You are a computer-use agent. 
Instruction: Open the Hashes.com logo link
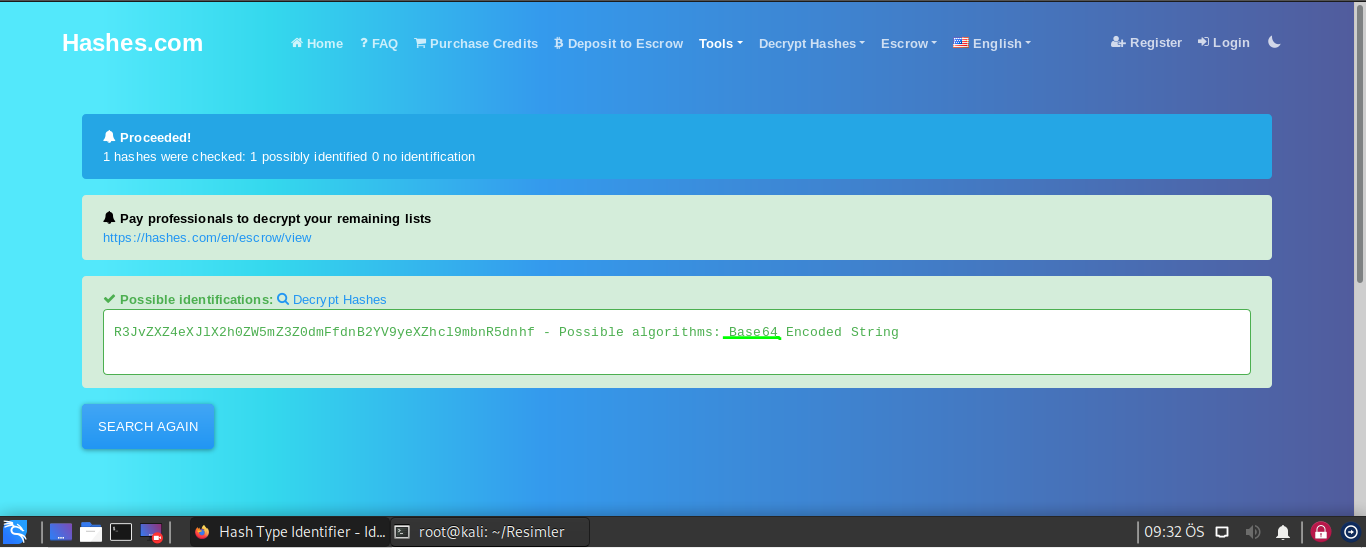132,43
